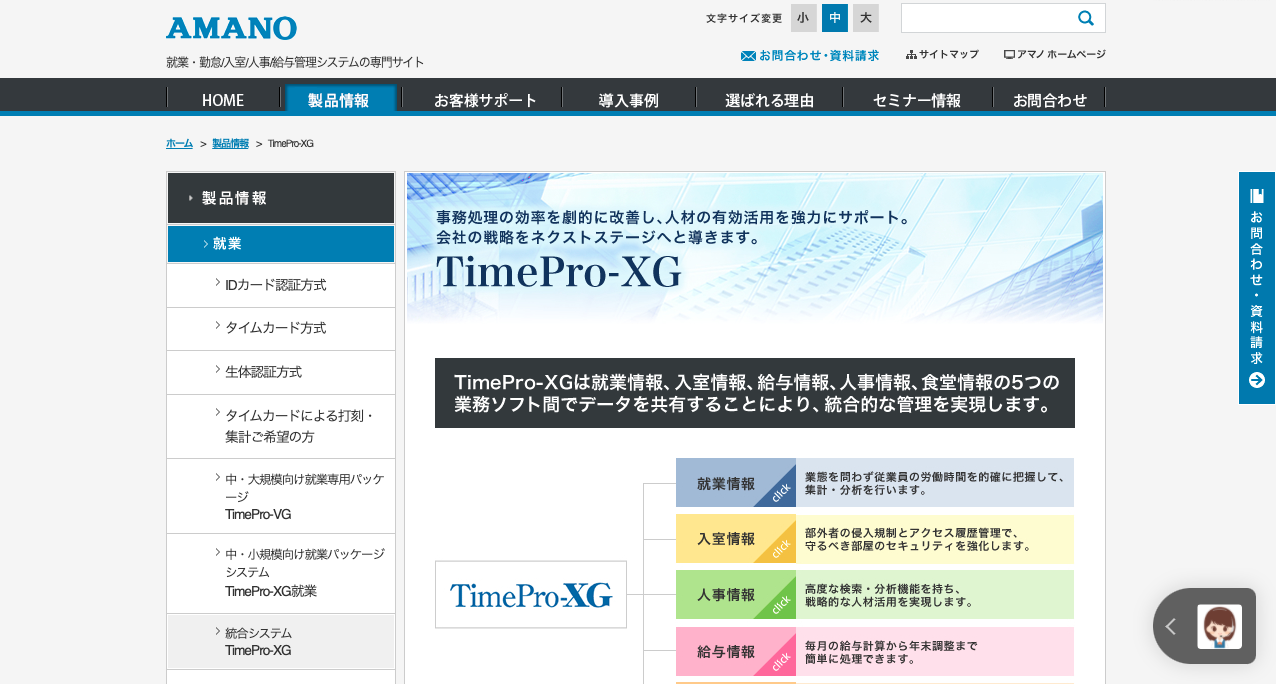Collapse the chat widget with the left arrow

click(x=1171, y=627)
